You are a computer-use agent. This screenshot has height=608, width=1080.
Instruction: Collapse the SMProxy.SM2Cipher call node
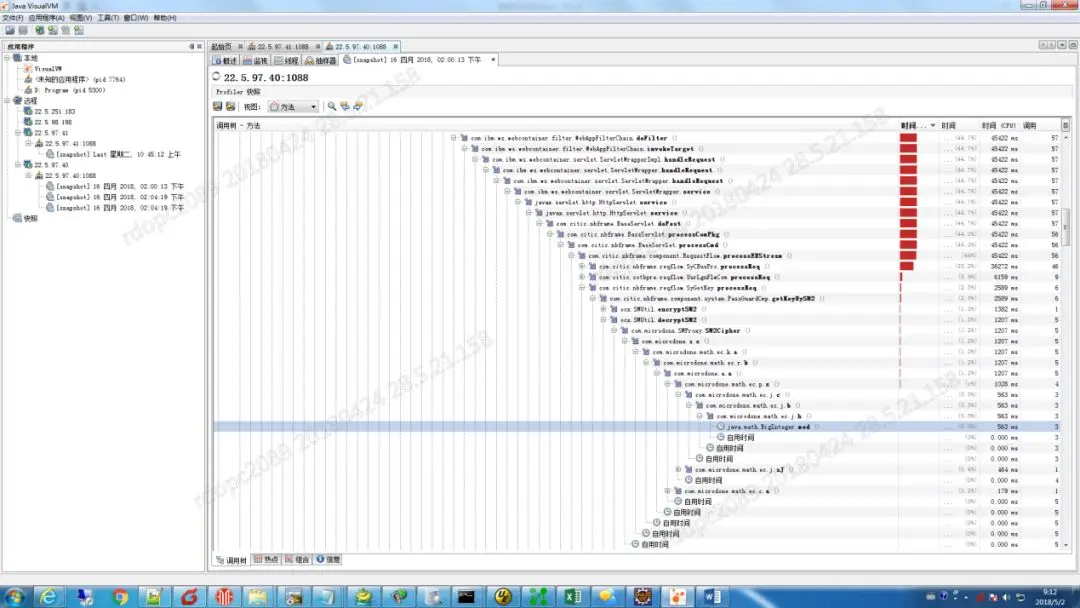click(614, 331)
